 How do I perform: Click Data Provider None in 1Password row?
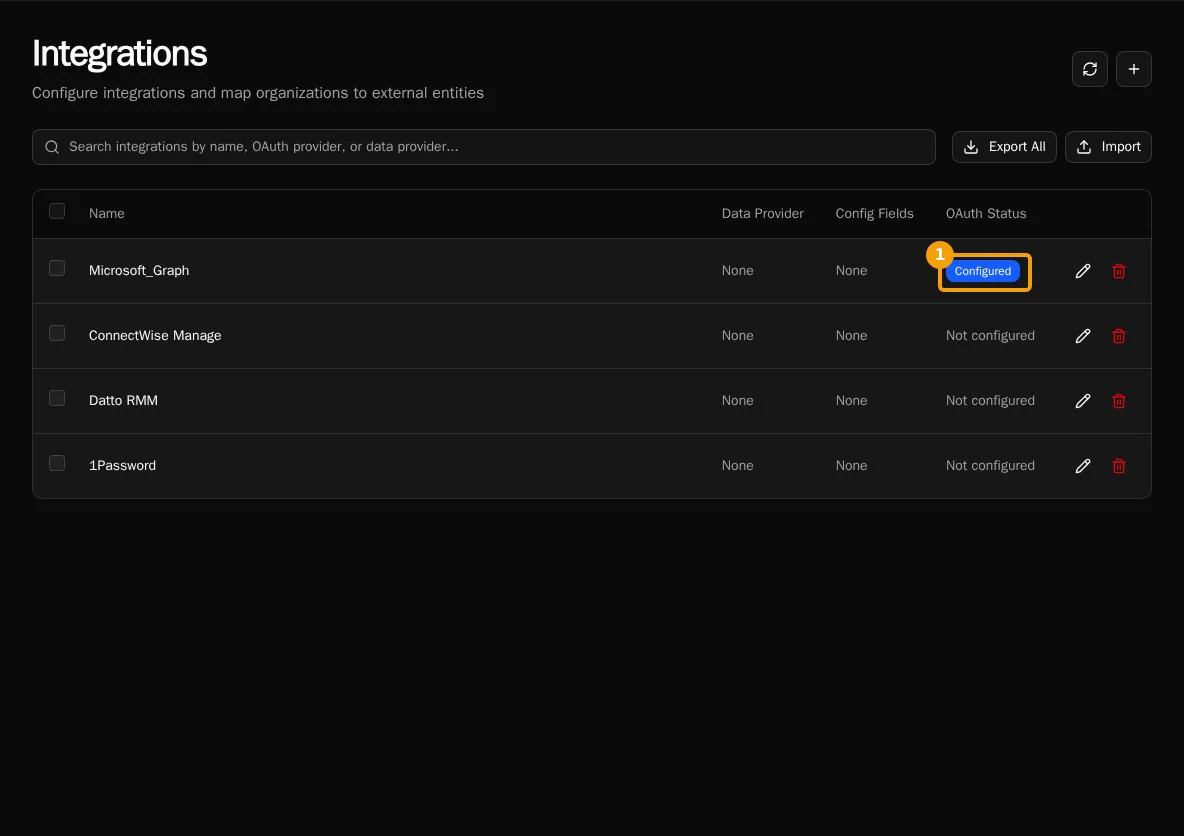tap(738, 465)
